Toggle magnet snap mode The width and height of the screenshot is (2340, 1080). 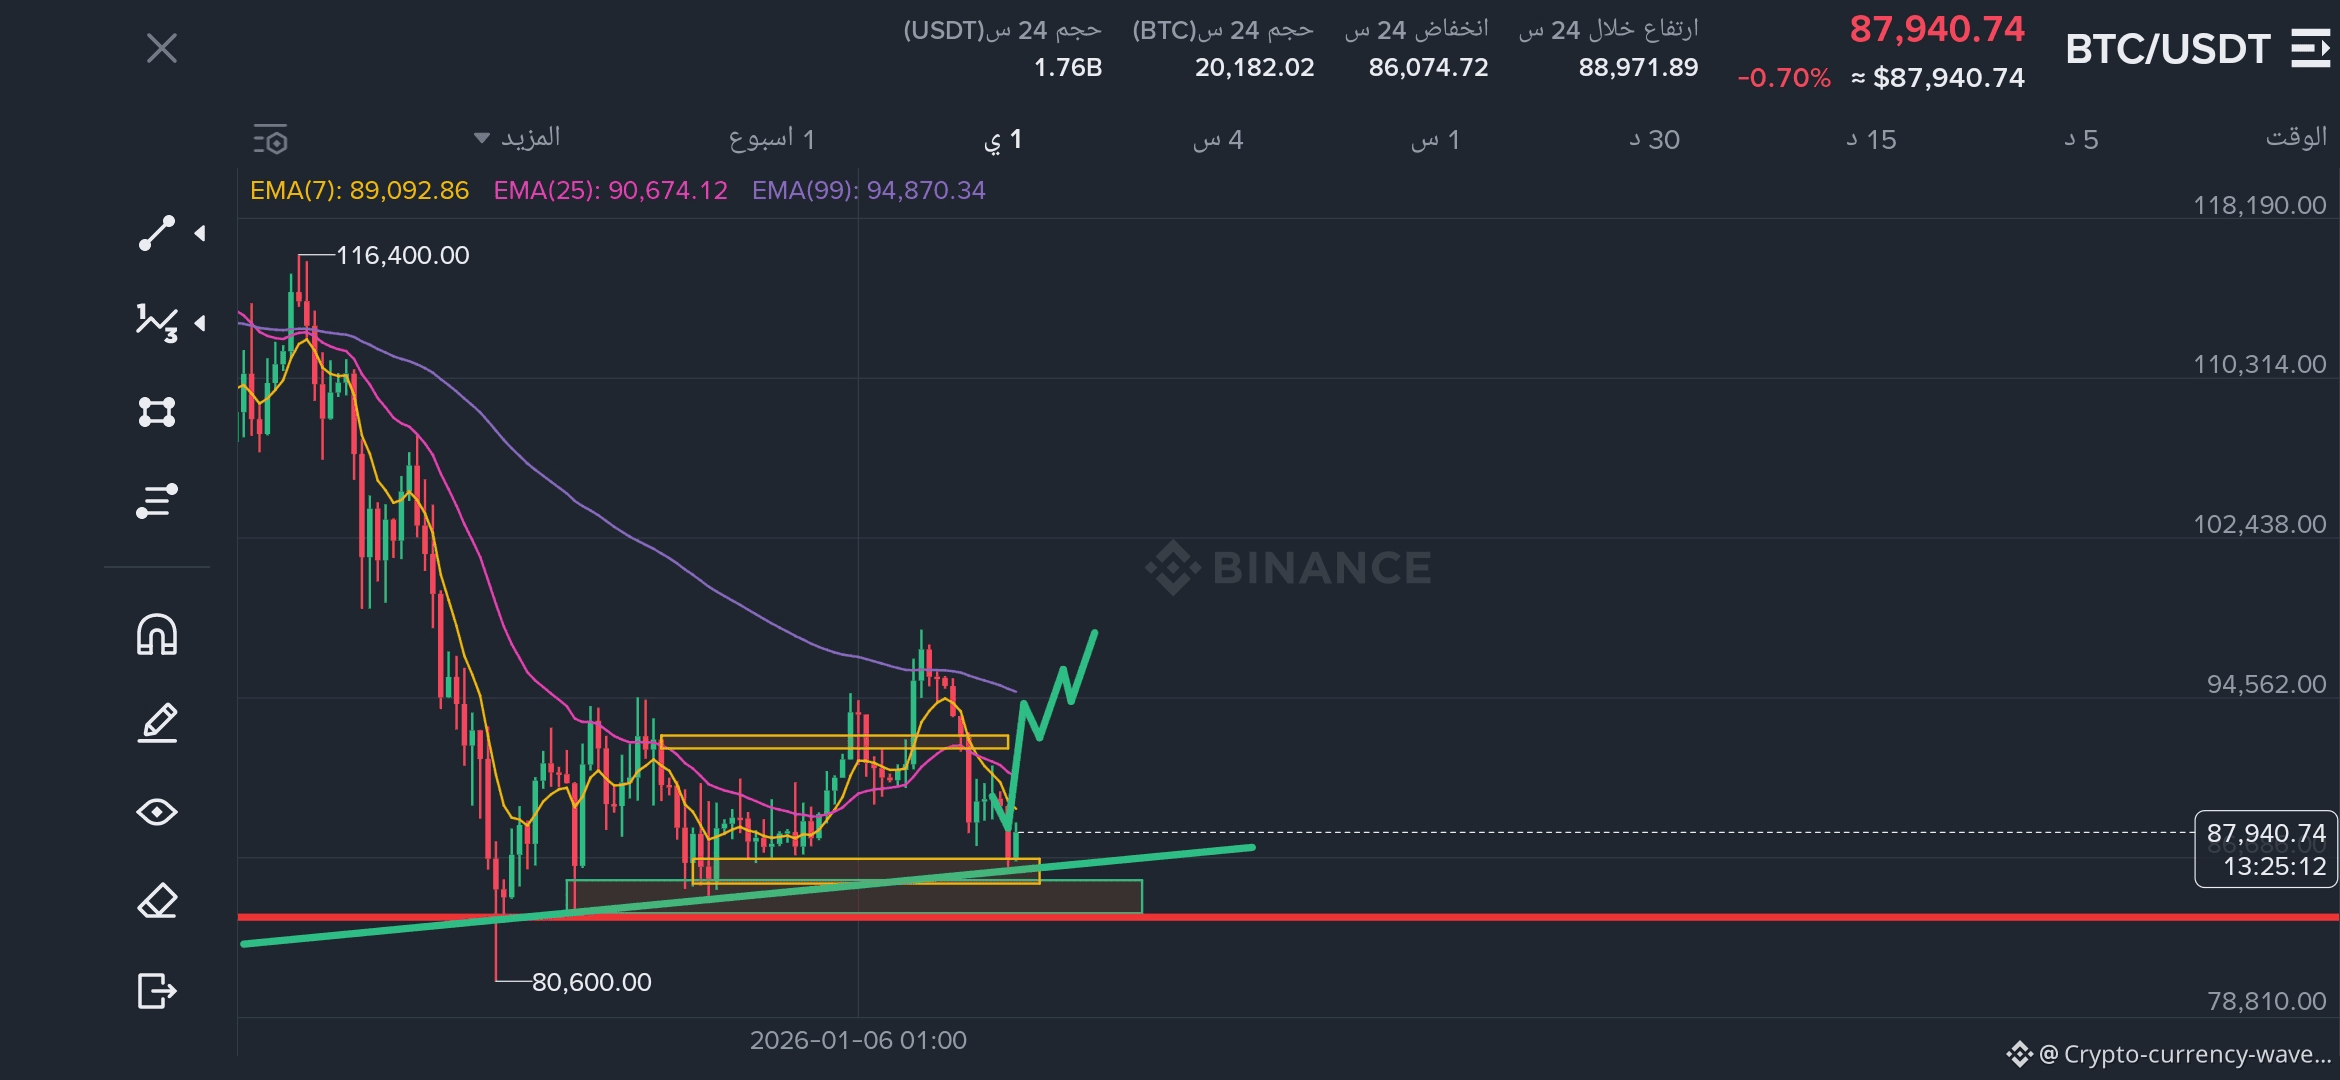click(x=157, y=635)
